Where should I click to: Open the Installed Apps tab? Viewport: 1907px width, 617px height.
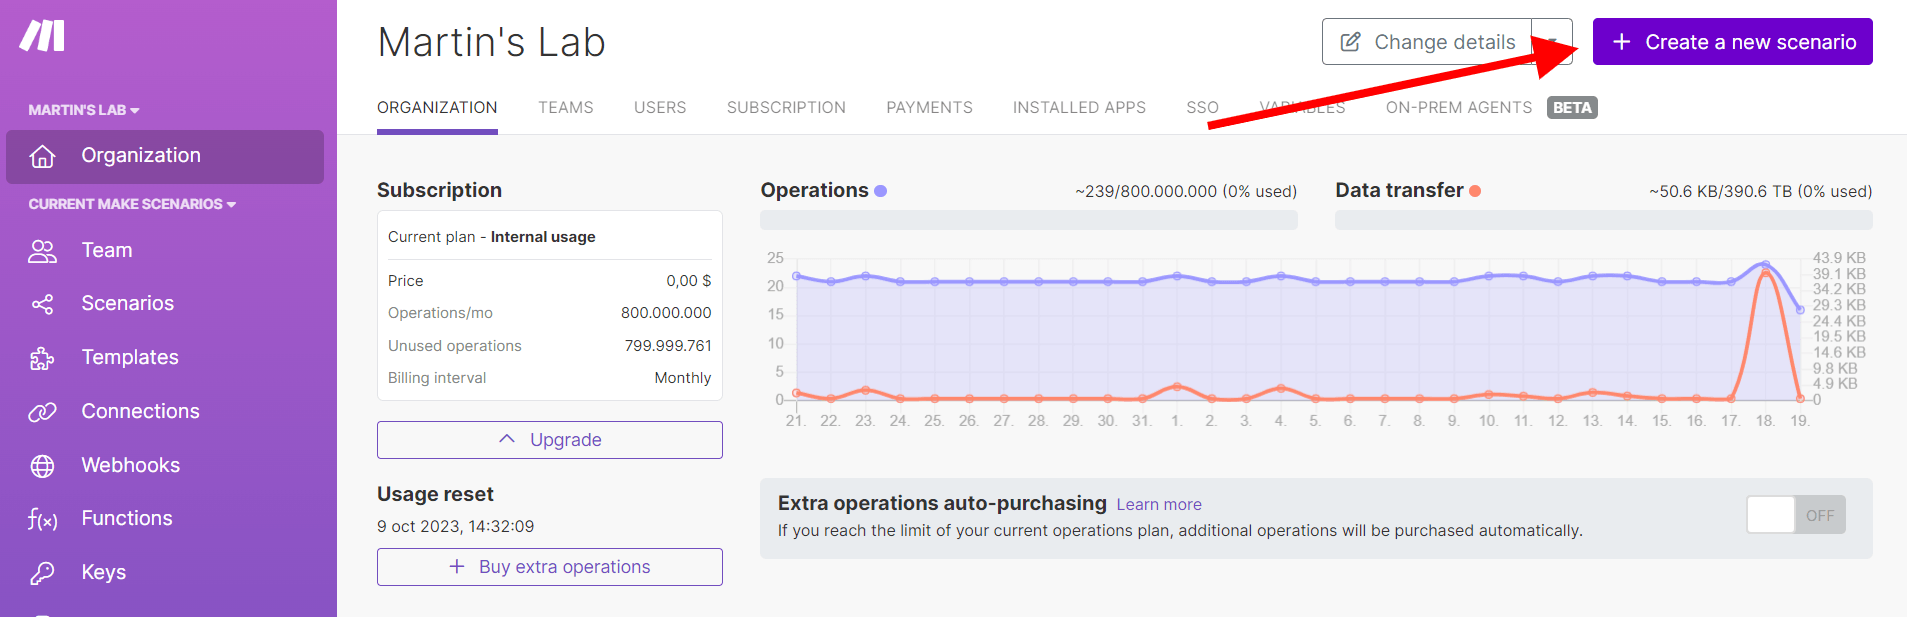pyautogui.click(x=1079, y=107)
